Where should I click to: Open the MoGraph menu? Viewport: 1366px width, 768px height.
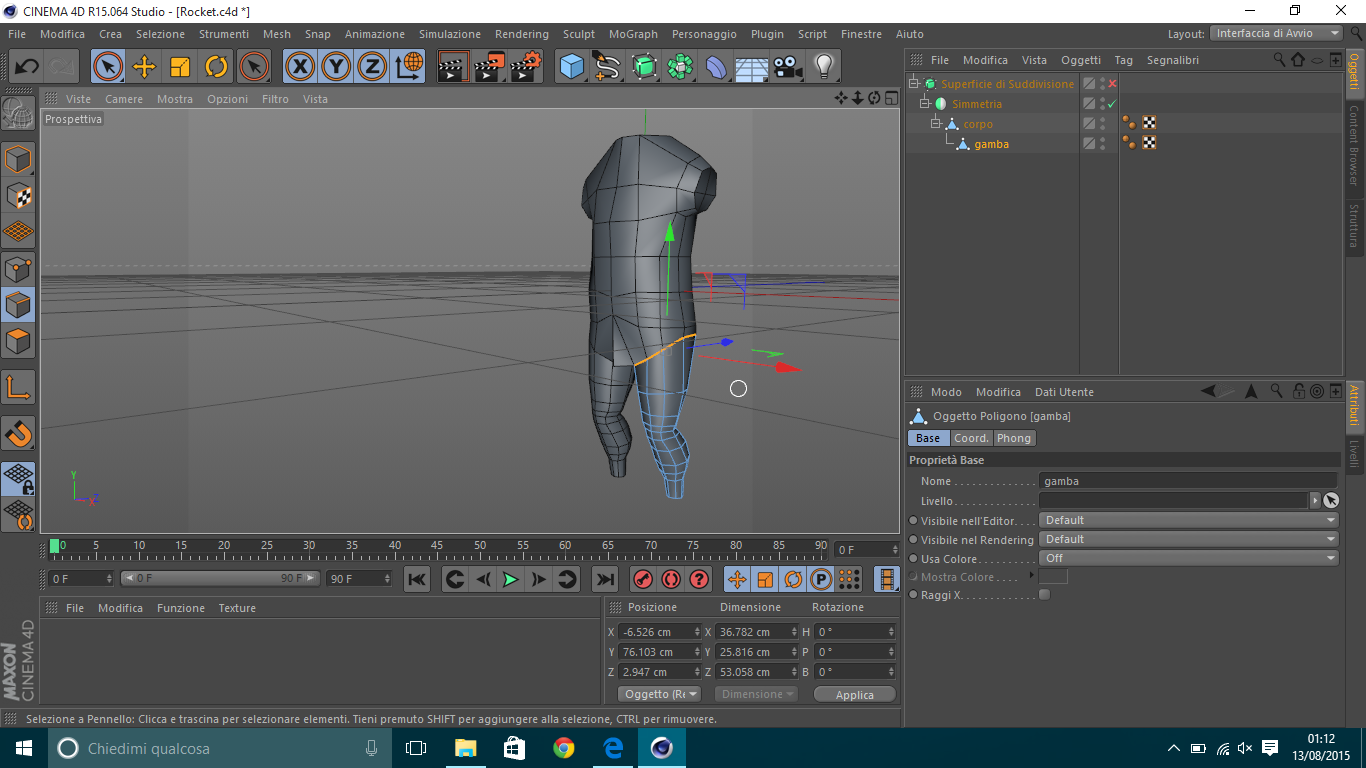click(x=633, y=34)
